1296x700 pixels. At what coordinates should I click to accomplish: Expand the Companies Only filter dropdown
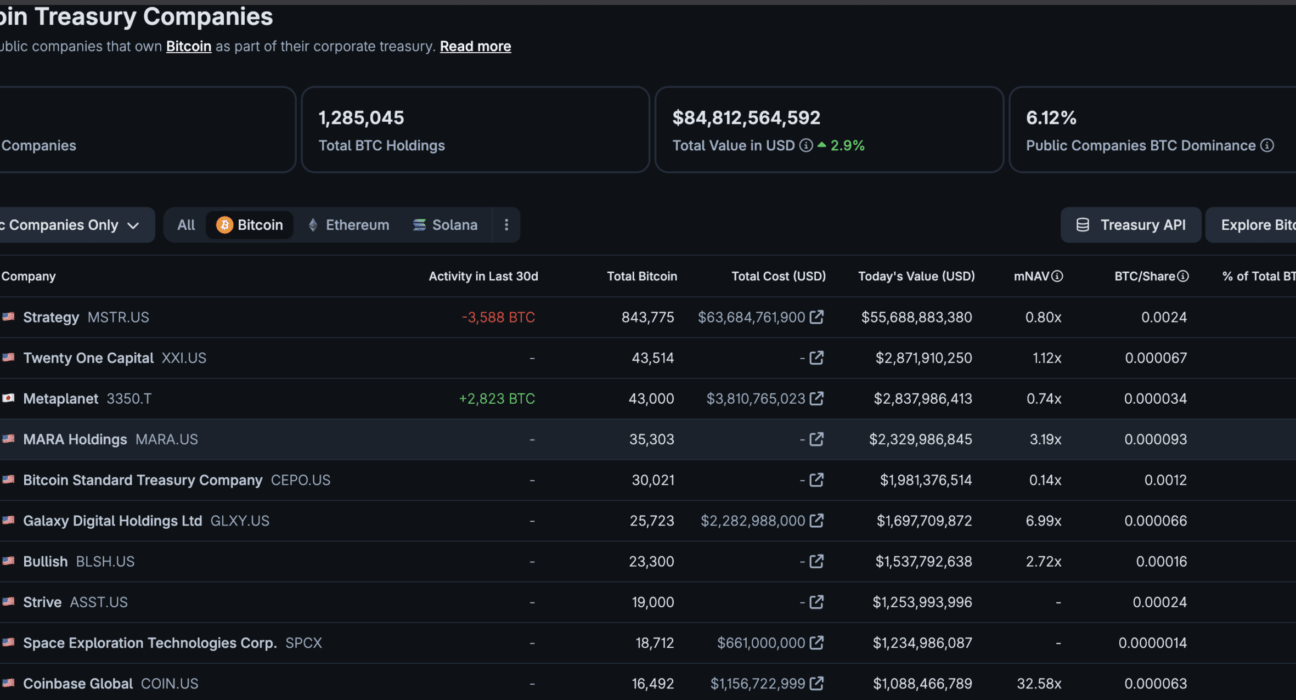click(75, 225)
